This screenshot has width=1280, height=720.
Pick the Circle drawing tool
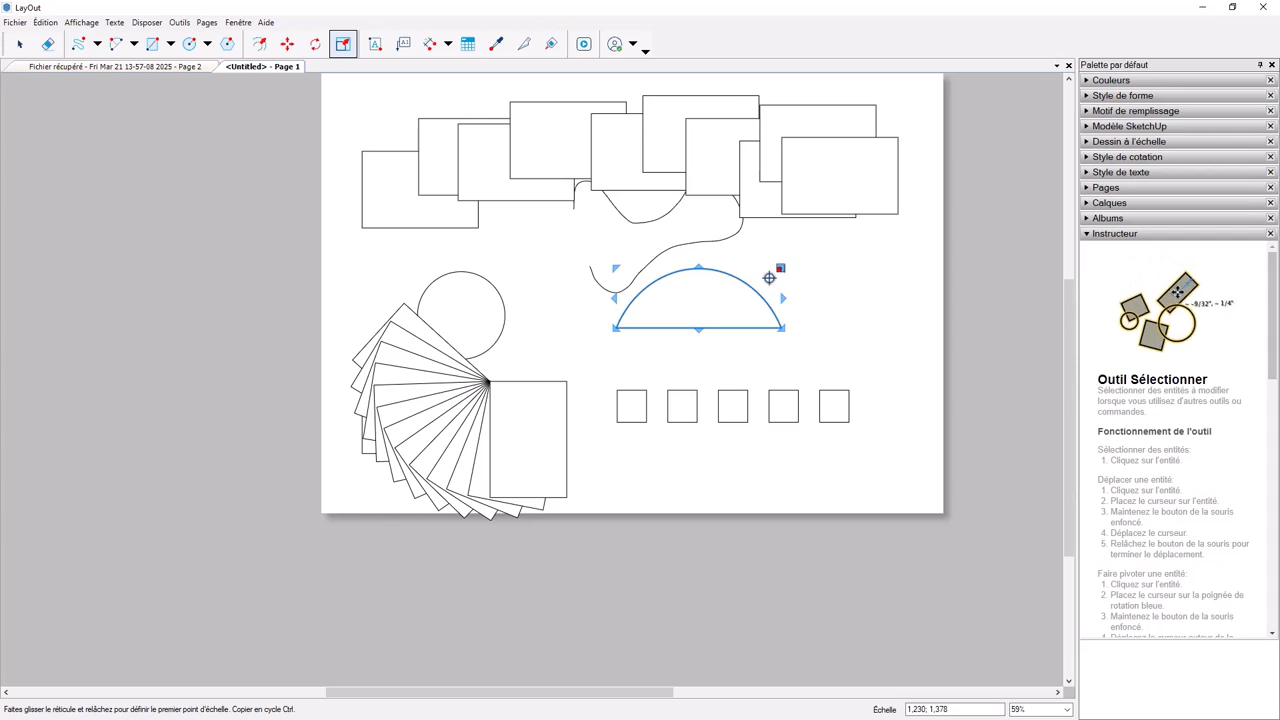189,43
